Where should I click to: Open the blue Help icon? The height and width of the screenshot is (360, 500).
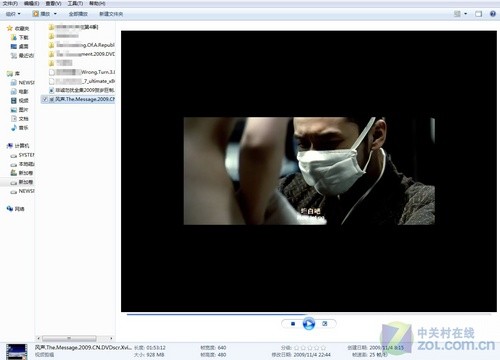pos(493,14)
